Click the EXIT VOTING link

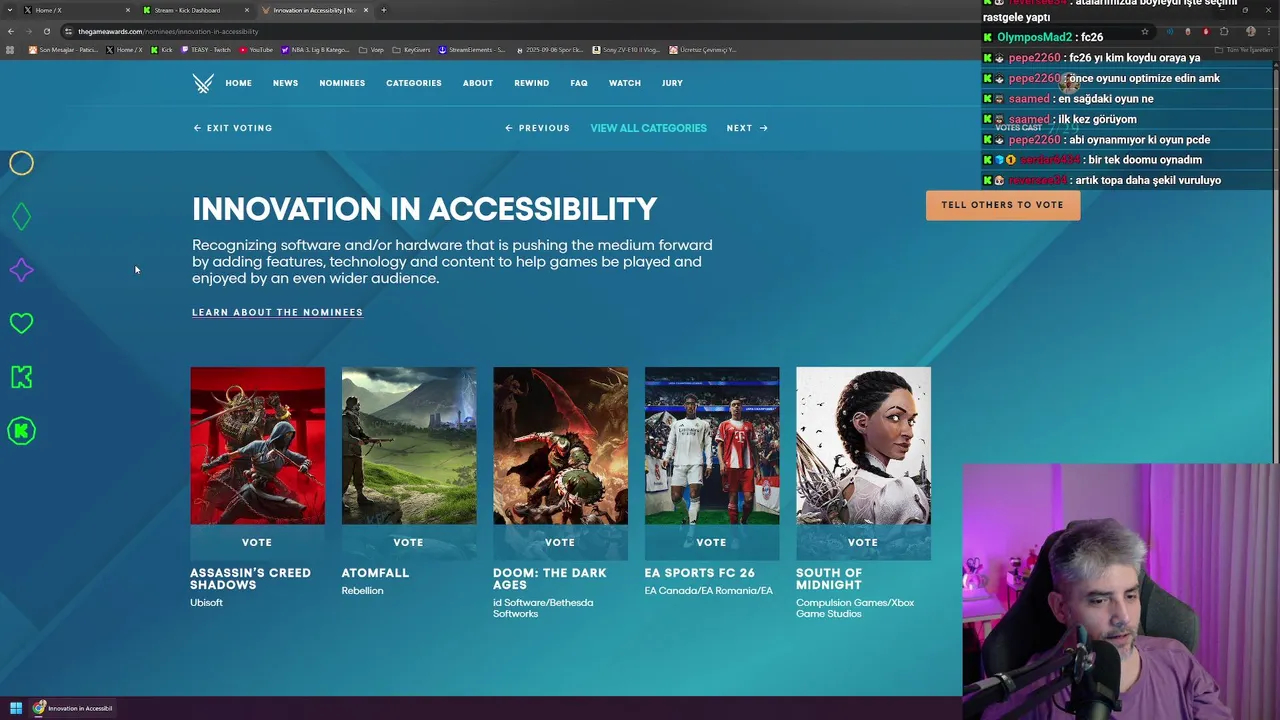click(x=233, y=128)
